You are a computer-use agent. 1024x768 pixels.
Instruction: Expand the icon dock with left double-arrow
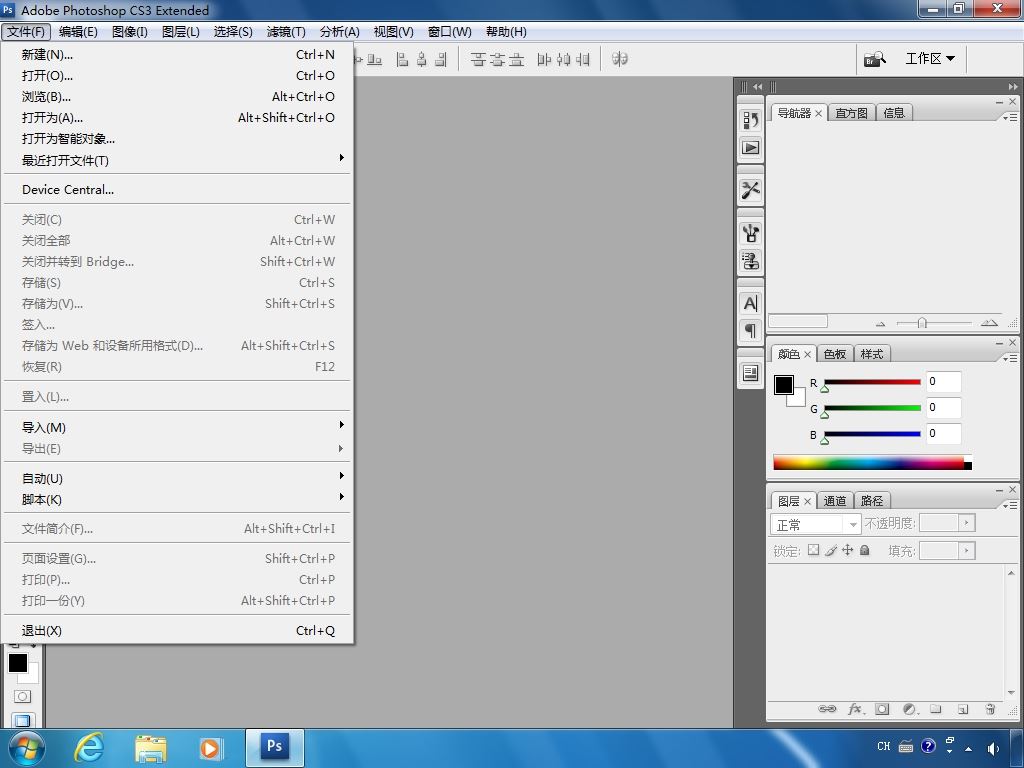point(758,86)
